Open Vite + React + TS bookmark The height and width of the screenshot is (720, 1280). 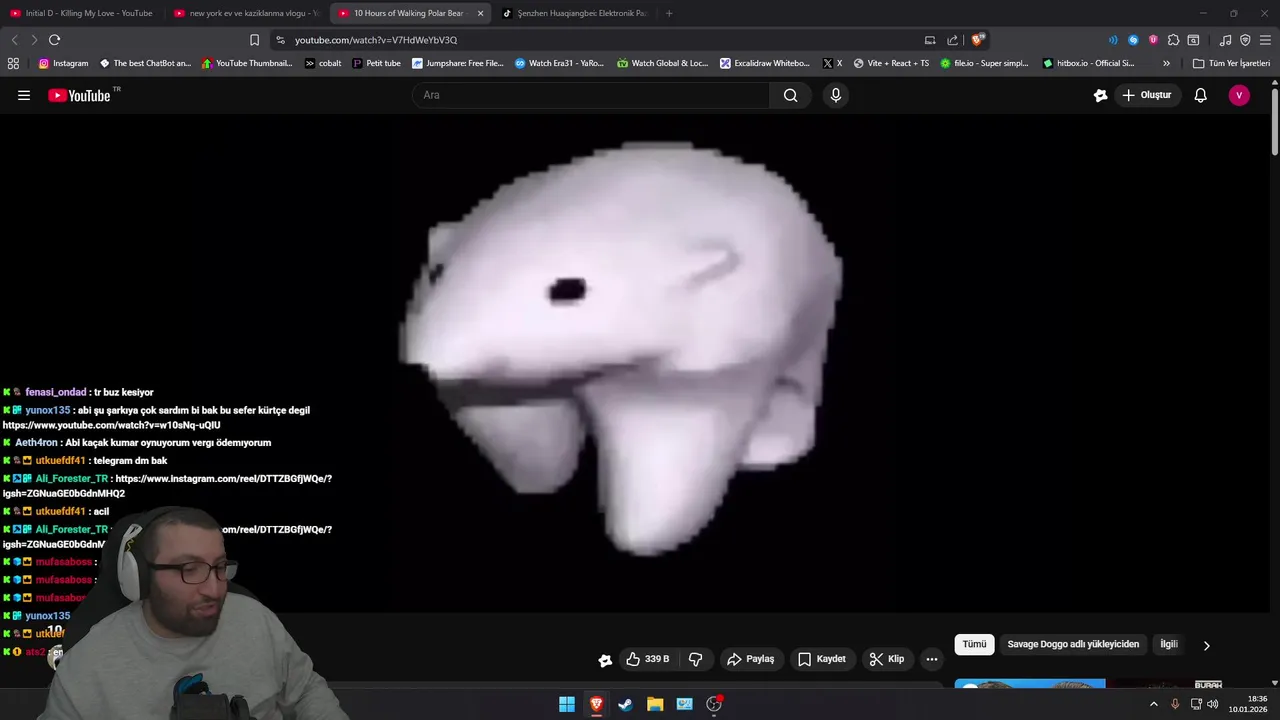[891, 63]
